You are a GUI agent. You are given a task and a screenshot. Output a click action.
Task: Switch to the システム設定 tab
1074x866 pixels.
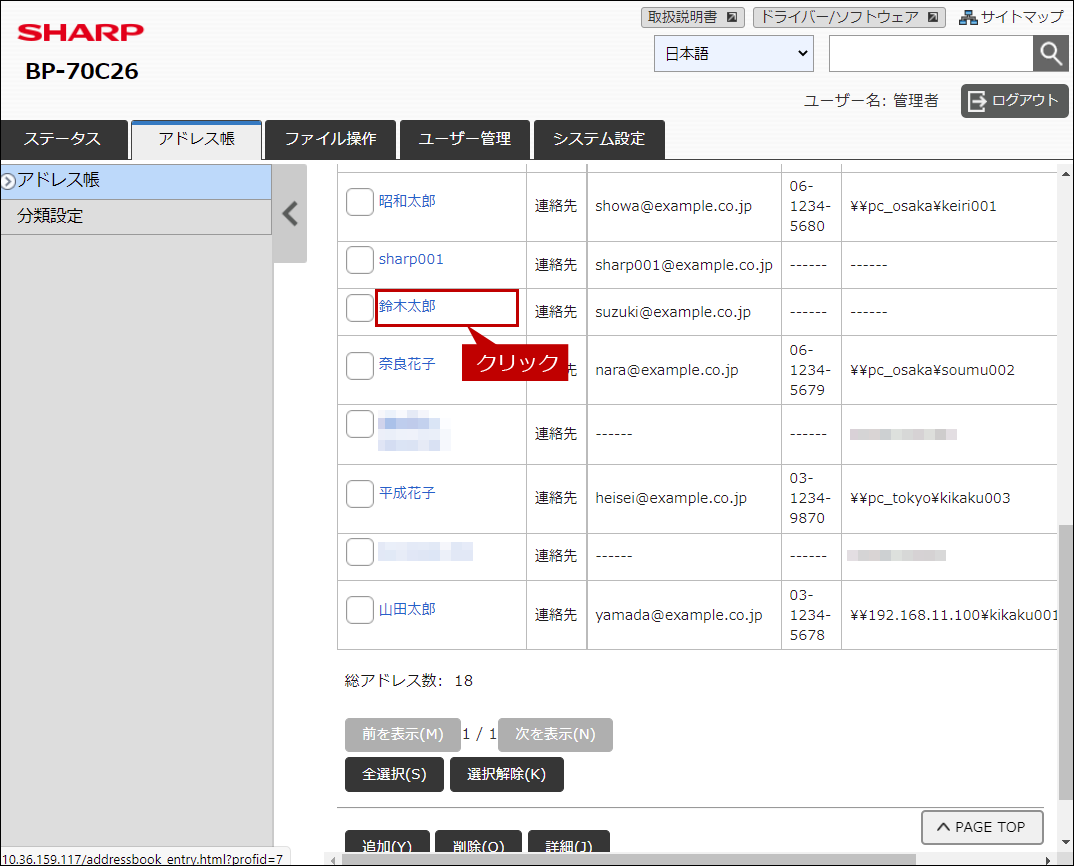599,139
